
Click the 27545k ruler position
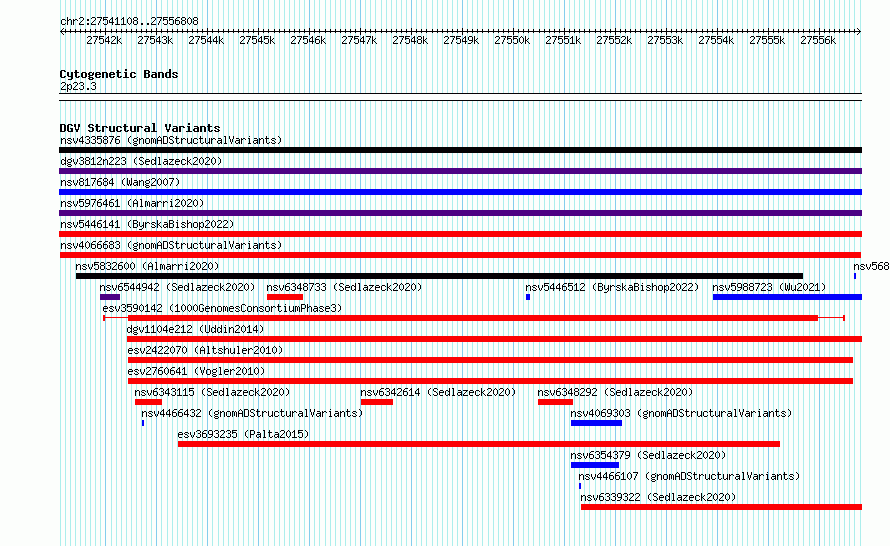(x=257, y=40)
